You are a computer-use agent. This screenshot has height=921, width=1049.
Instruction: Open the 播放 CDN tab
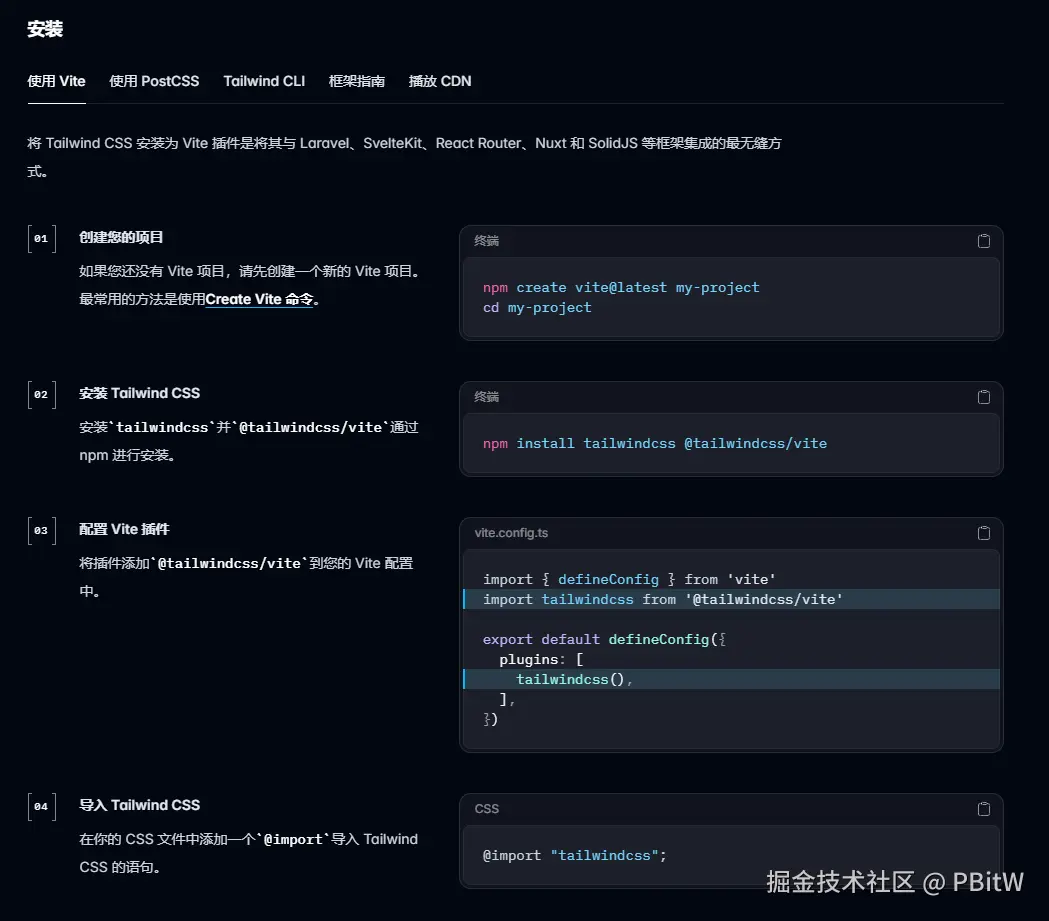pos(440,81)
